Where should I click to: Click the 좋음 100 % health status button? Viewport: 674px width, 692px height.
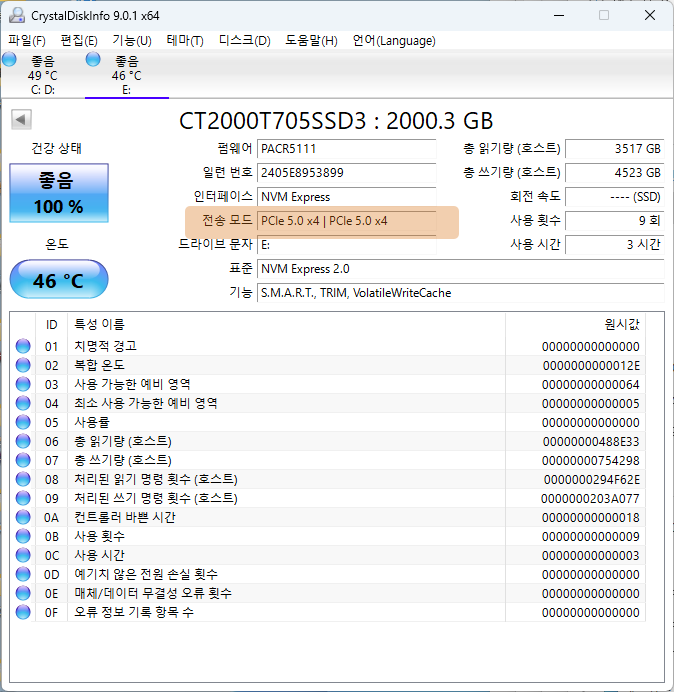coord(58,193)
